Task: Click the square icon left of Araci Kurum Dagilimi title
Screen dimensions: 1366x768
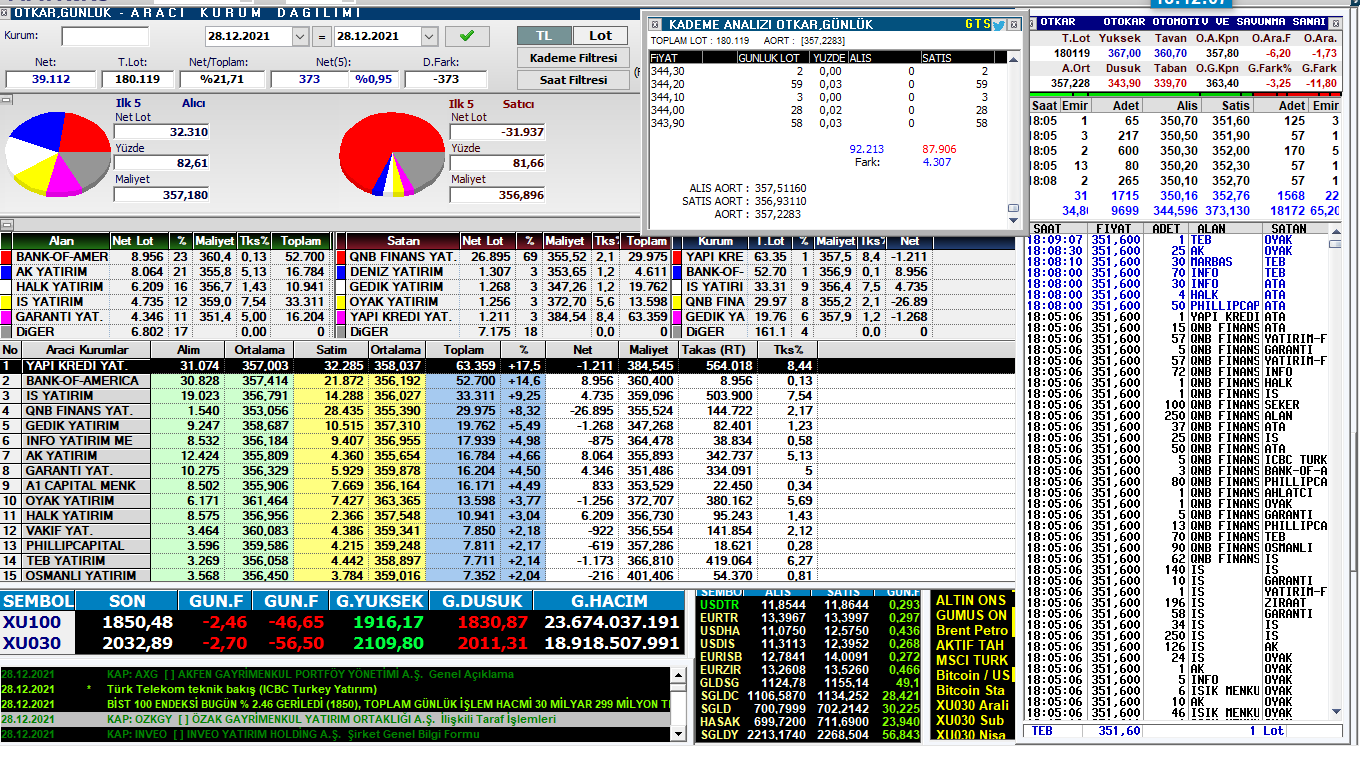Action: pyautogui.click(x=5, y=13)
